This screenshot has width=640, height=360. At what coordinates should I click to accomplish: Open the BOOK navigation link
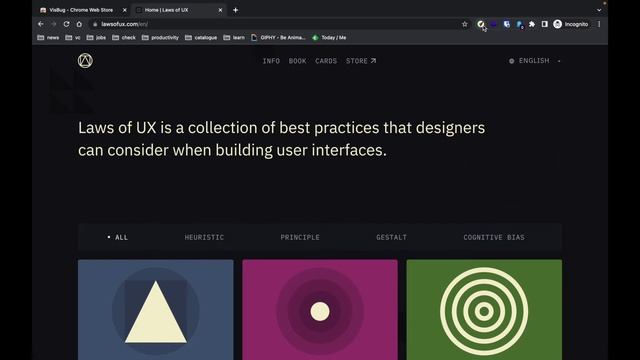tap(298, 61)
